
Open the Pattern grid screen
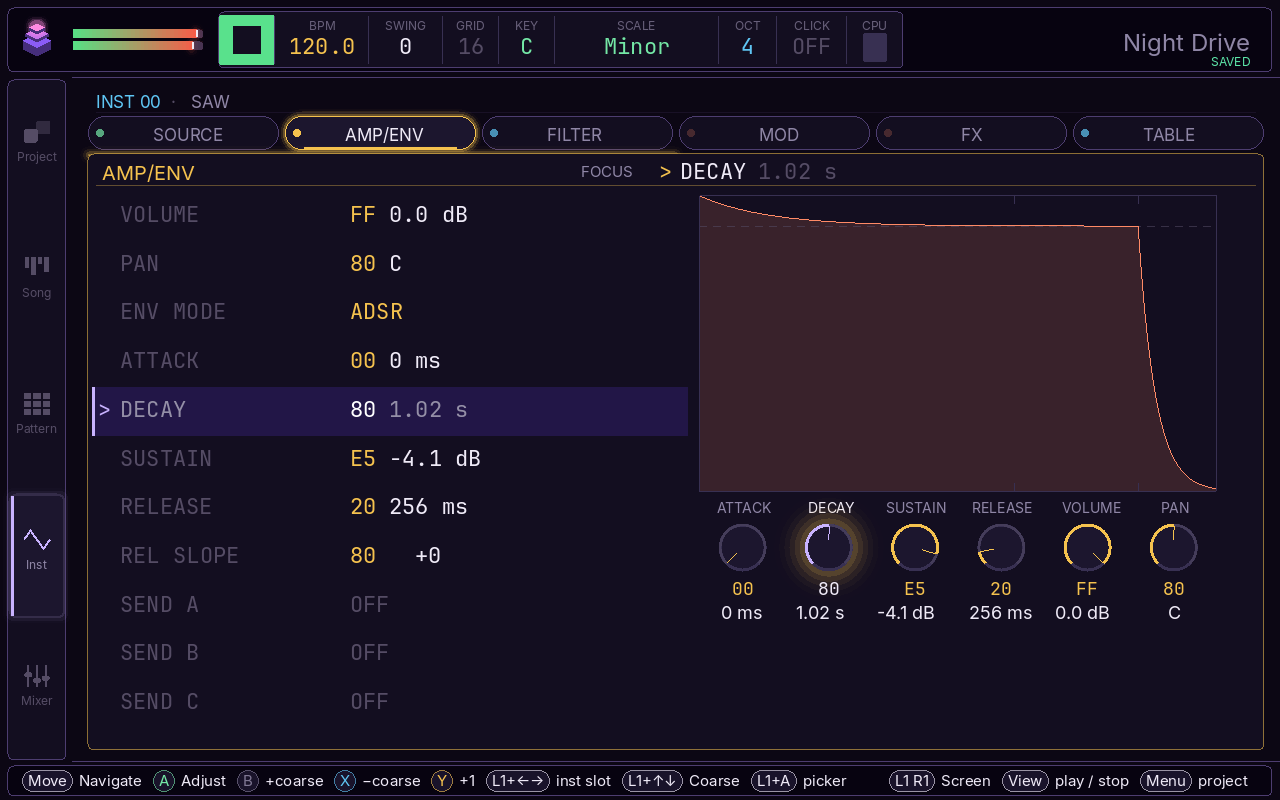(x=37, y=413)
